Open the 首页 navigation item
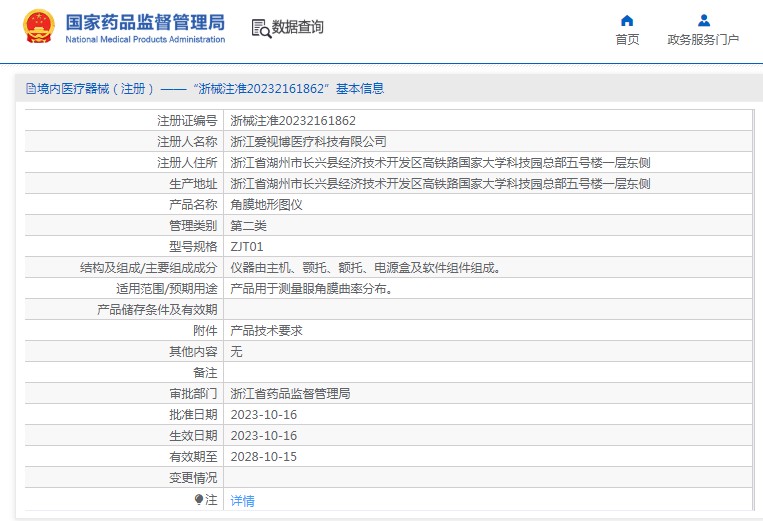The width and height of the screenshot is (763, 521). pos(627,39)
